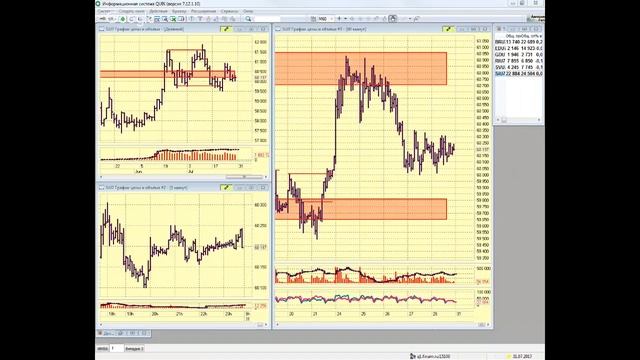Select the lower orange zone on 60-minute chart

tap(361, 209)
